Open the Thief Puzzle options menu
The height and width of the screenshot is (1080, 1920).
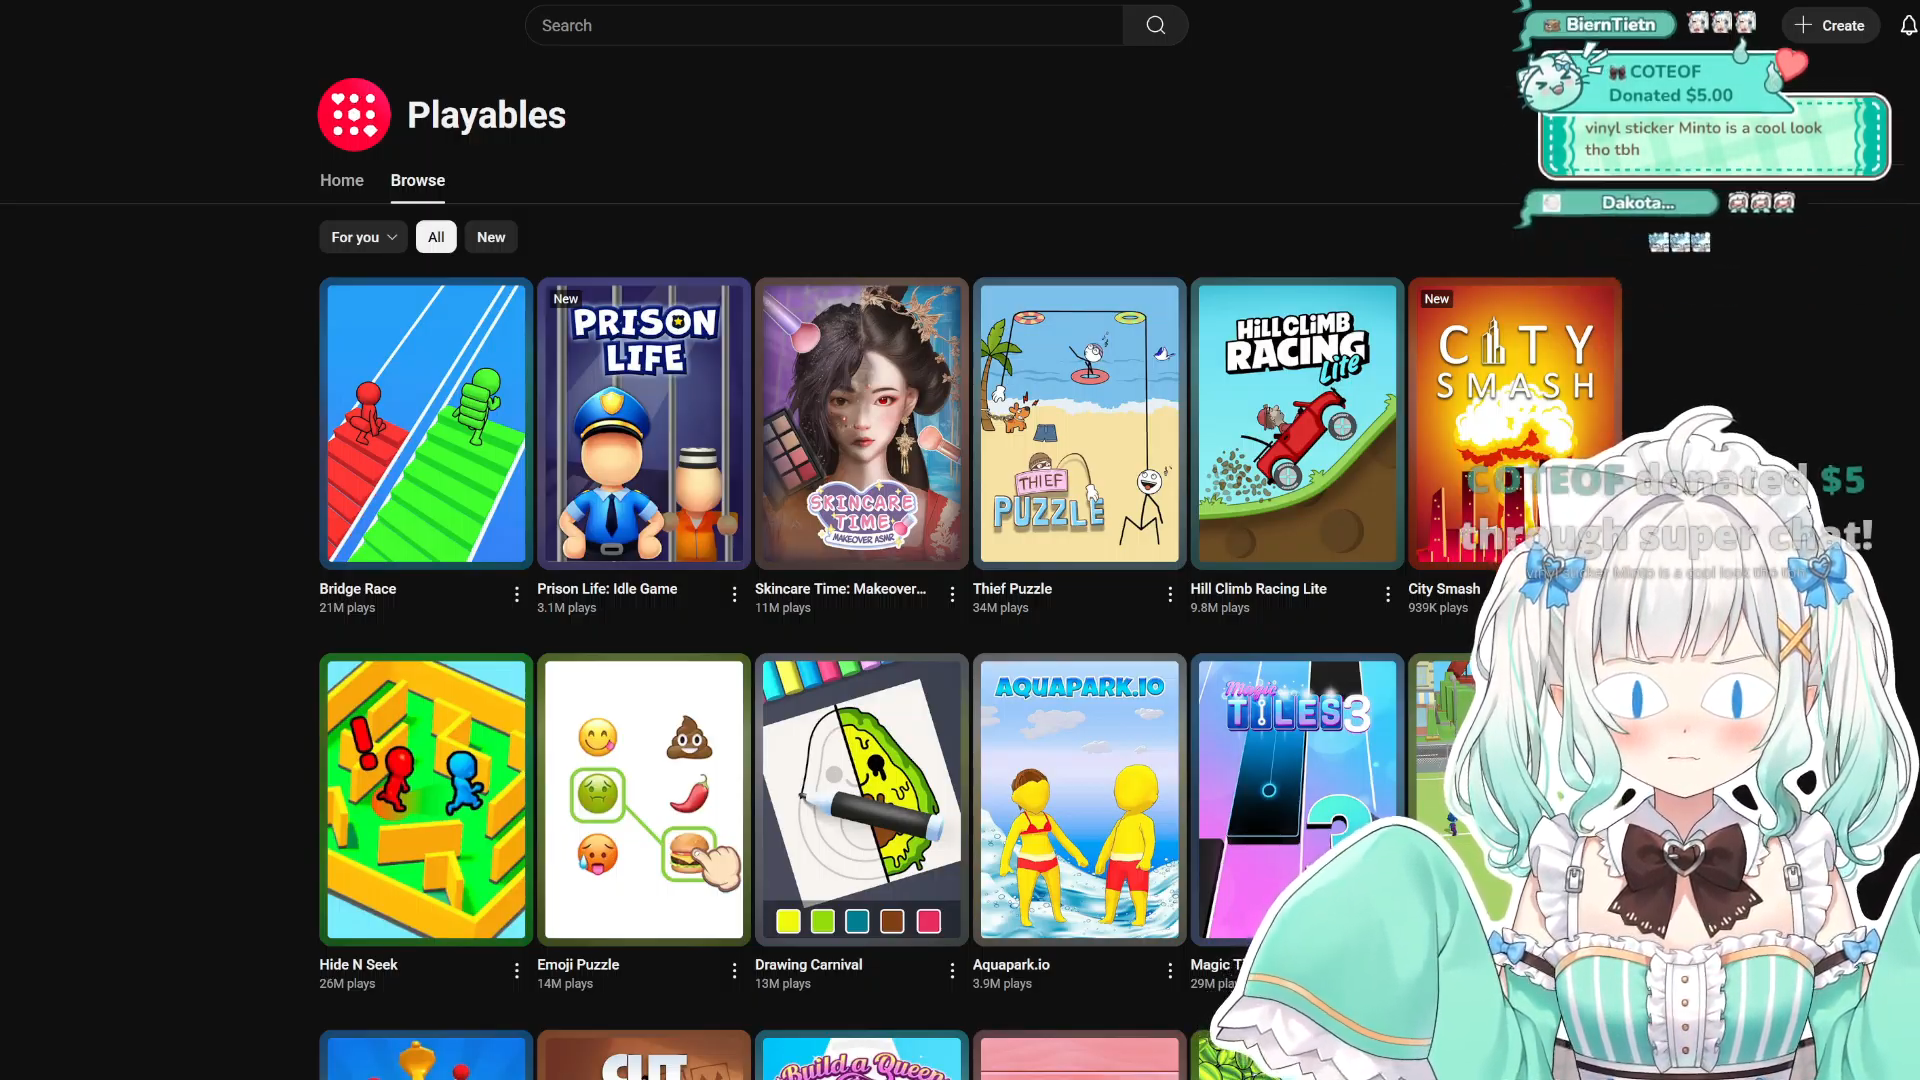click(1170, 595)
